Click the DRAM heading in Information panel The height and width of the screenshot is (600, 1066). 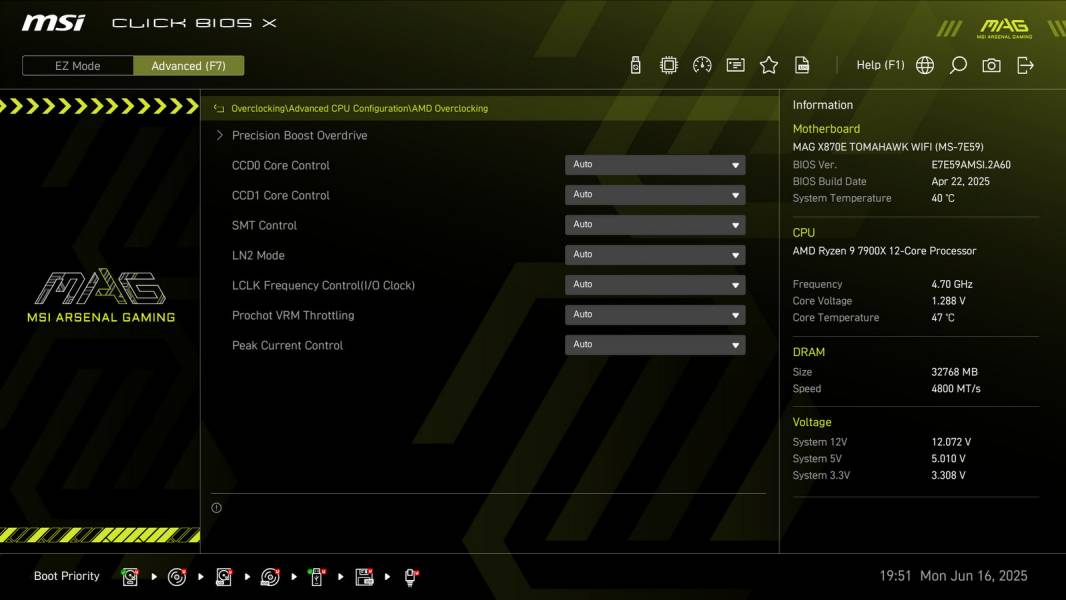808,352
